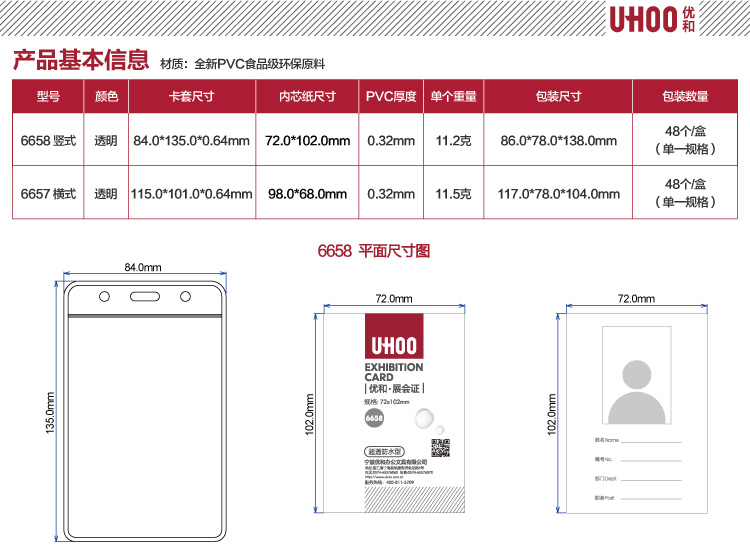Click the 117.0*78.0*104.0mm package size cell

click(x=545, y=194)
